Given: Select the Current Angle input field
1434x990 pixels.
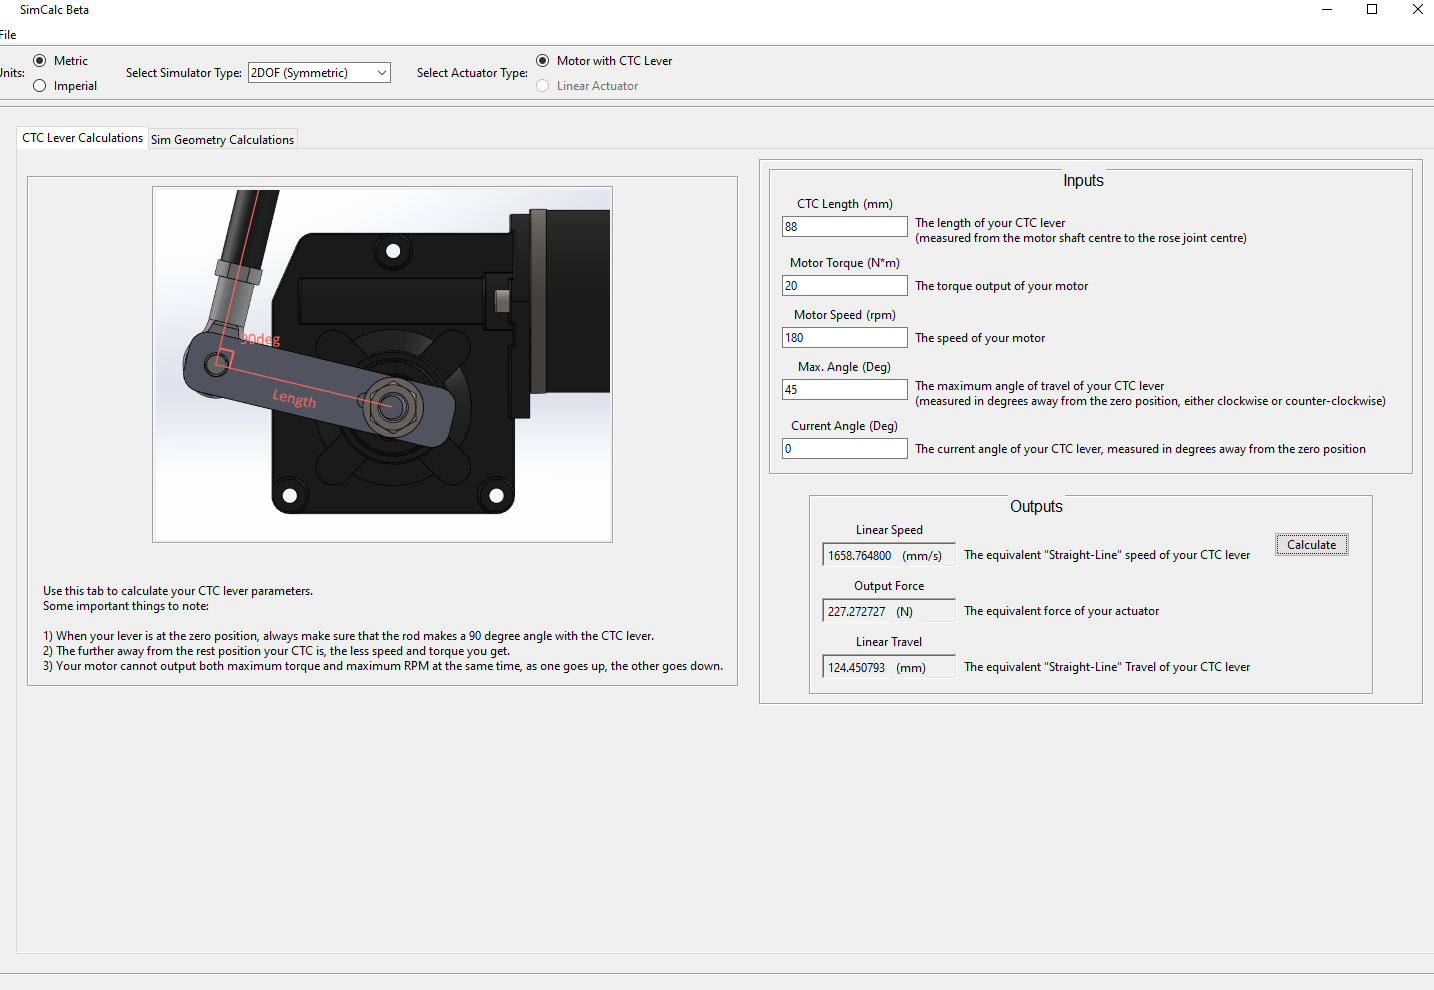Looking at the screenshot, I should [x=844, y=449].
